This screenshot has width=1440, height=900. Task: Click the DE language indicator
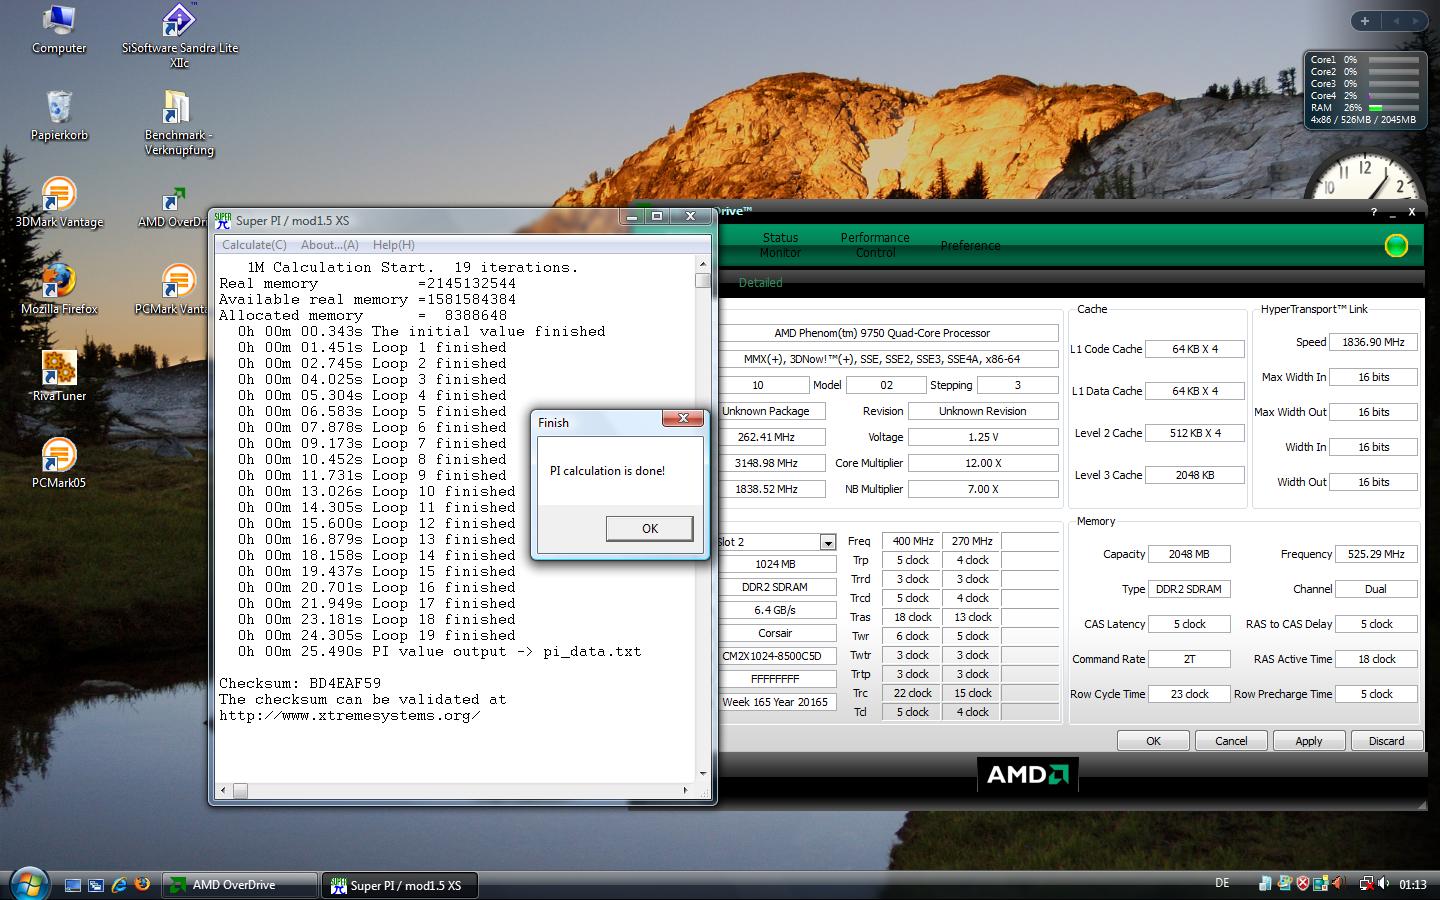(1222, 883)
